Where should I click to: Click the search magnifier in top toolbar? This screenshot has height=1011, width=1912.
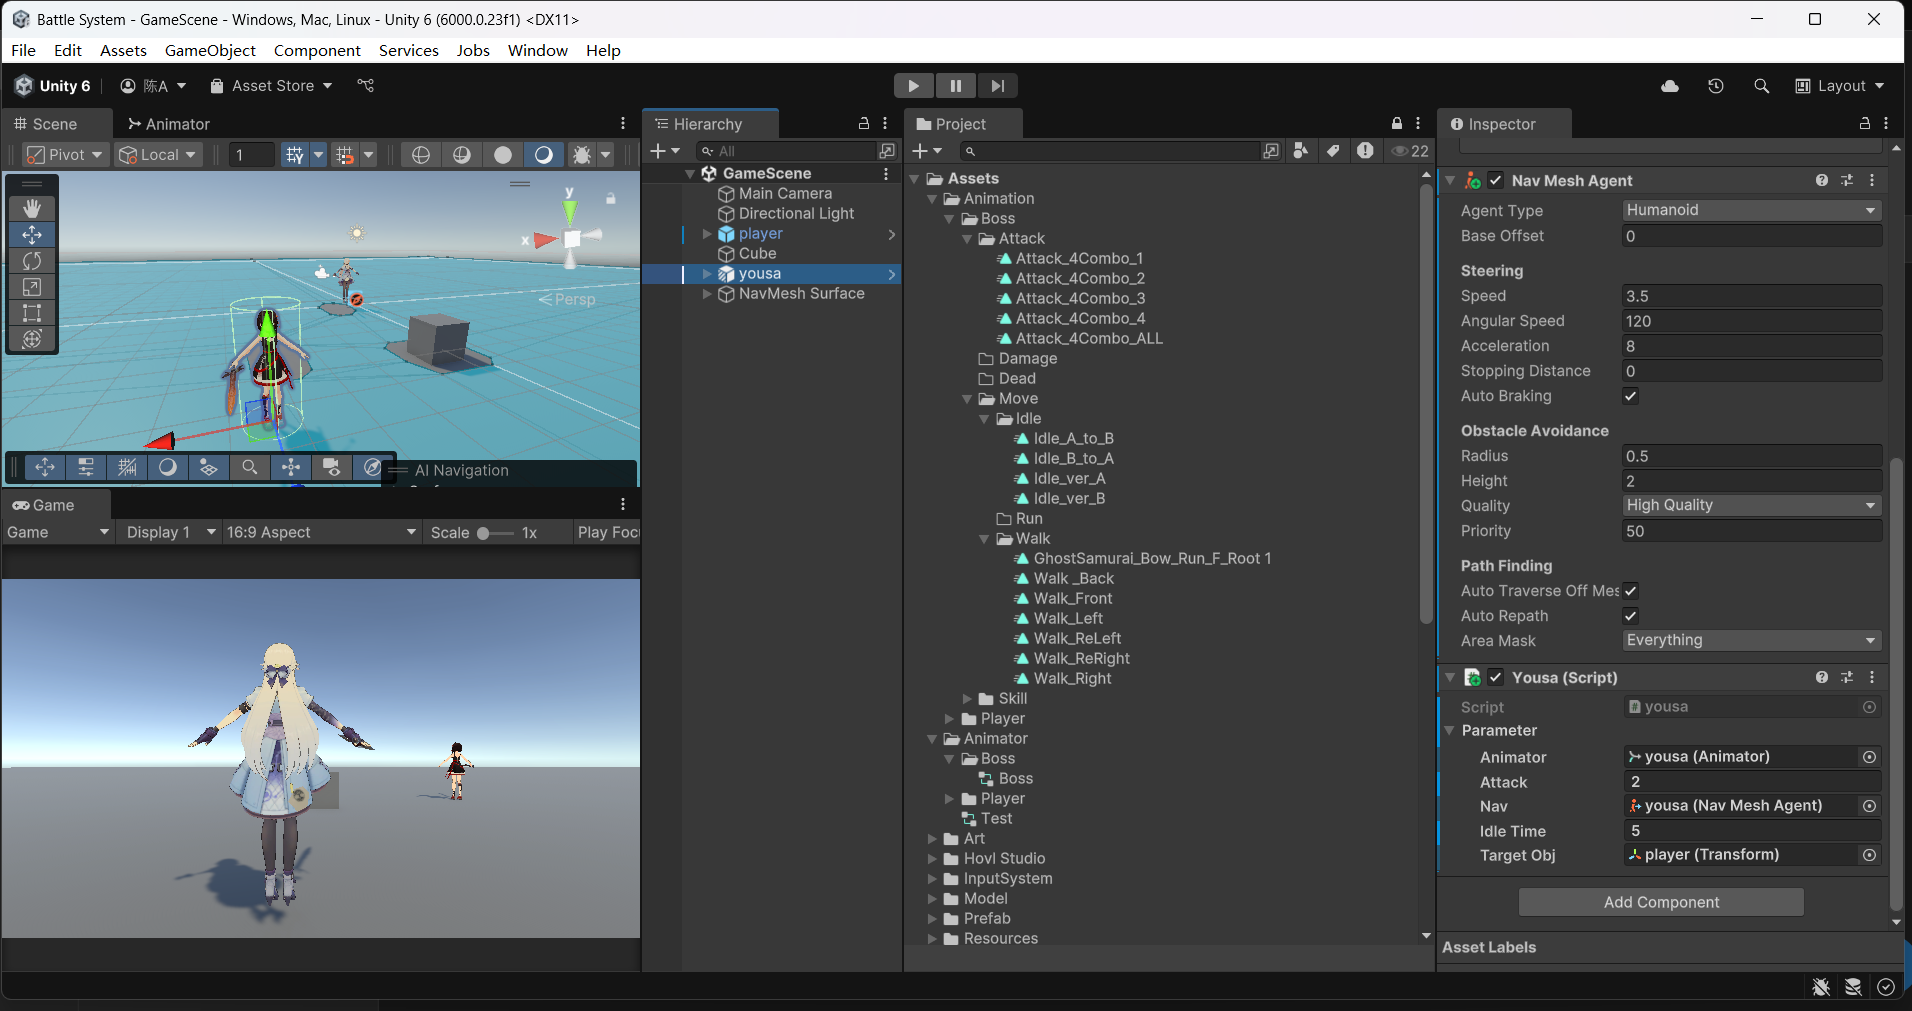point(1762,86)
